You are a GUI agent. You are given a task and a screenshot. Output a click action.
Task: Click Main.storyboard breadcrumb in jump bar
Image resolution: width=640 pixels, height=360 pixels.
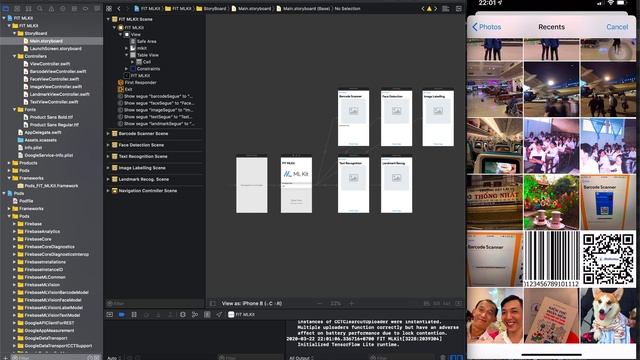click(251, 8)
